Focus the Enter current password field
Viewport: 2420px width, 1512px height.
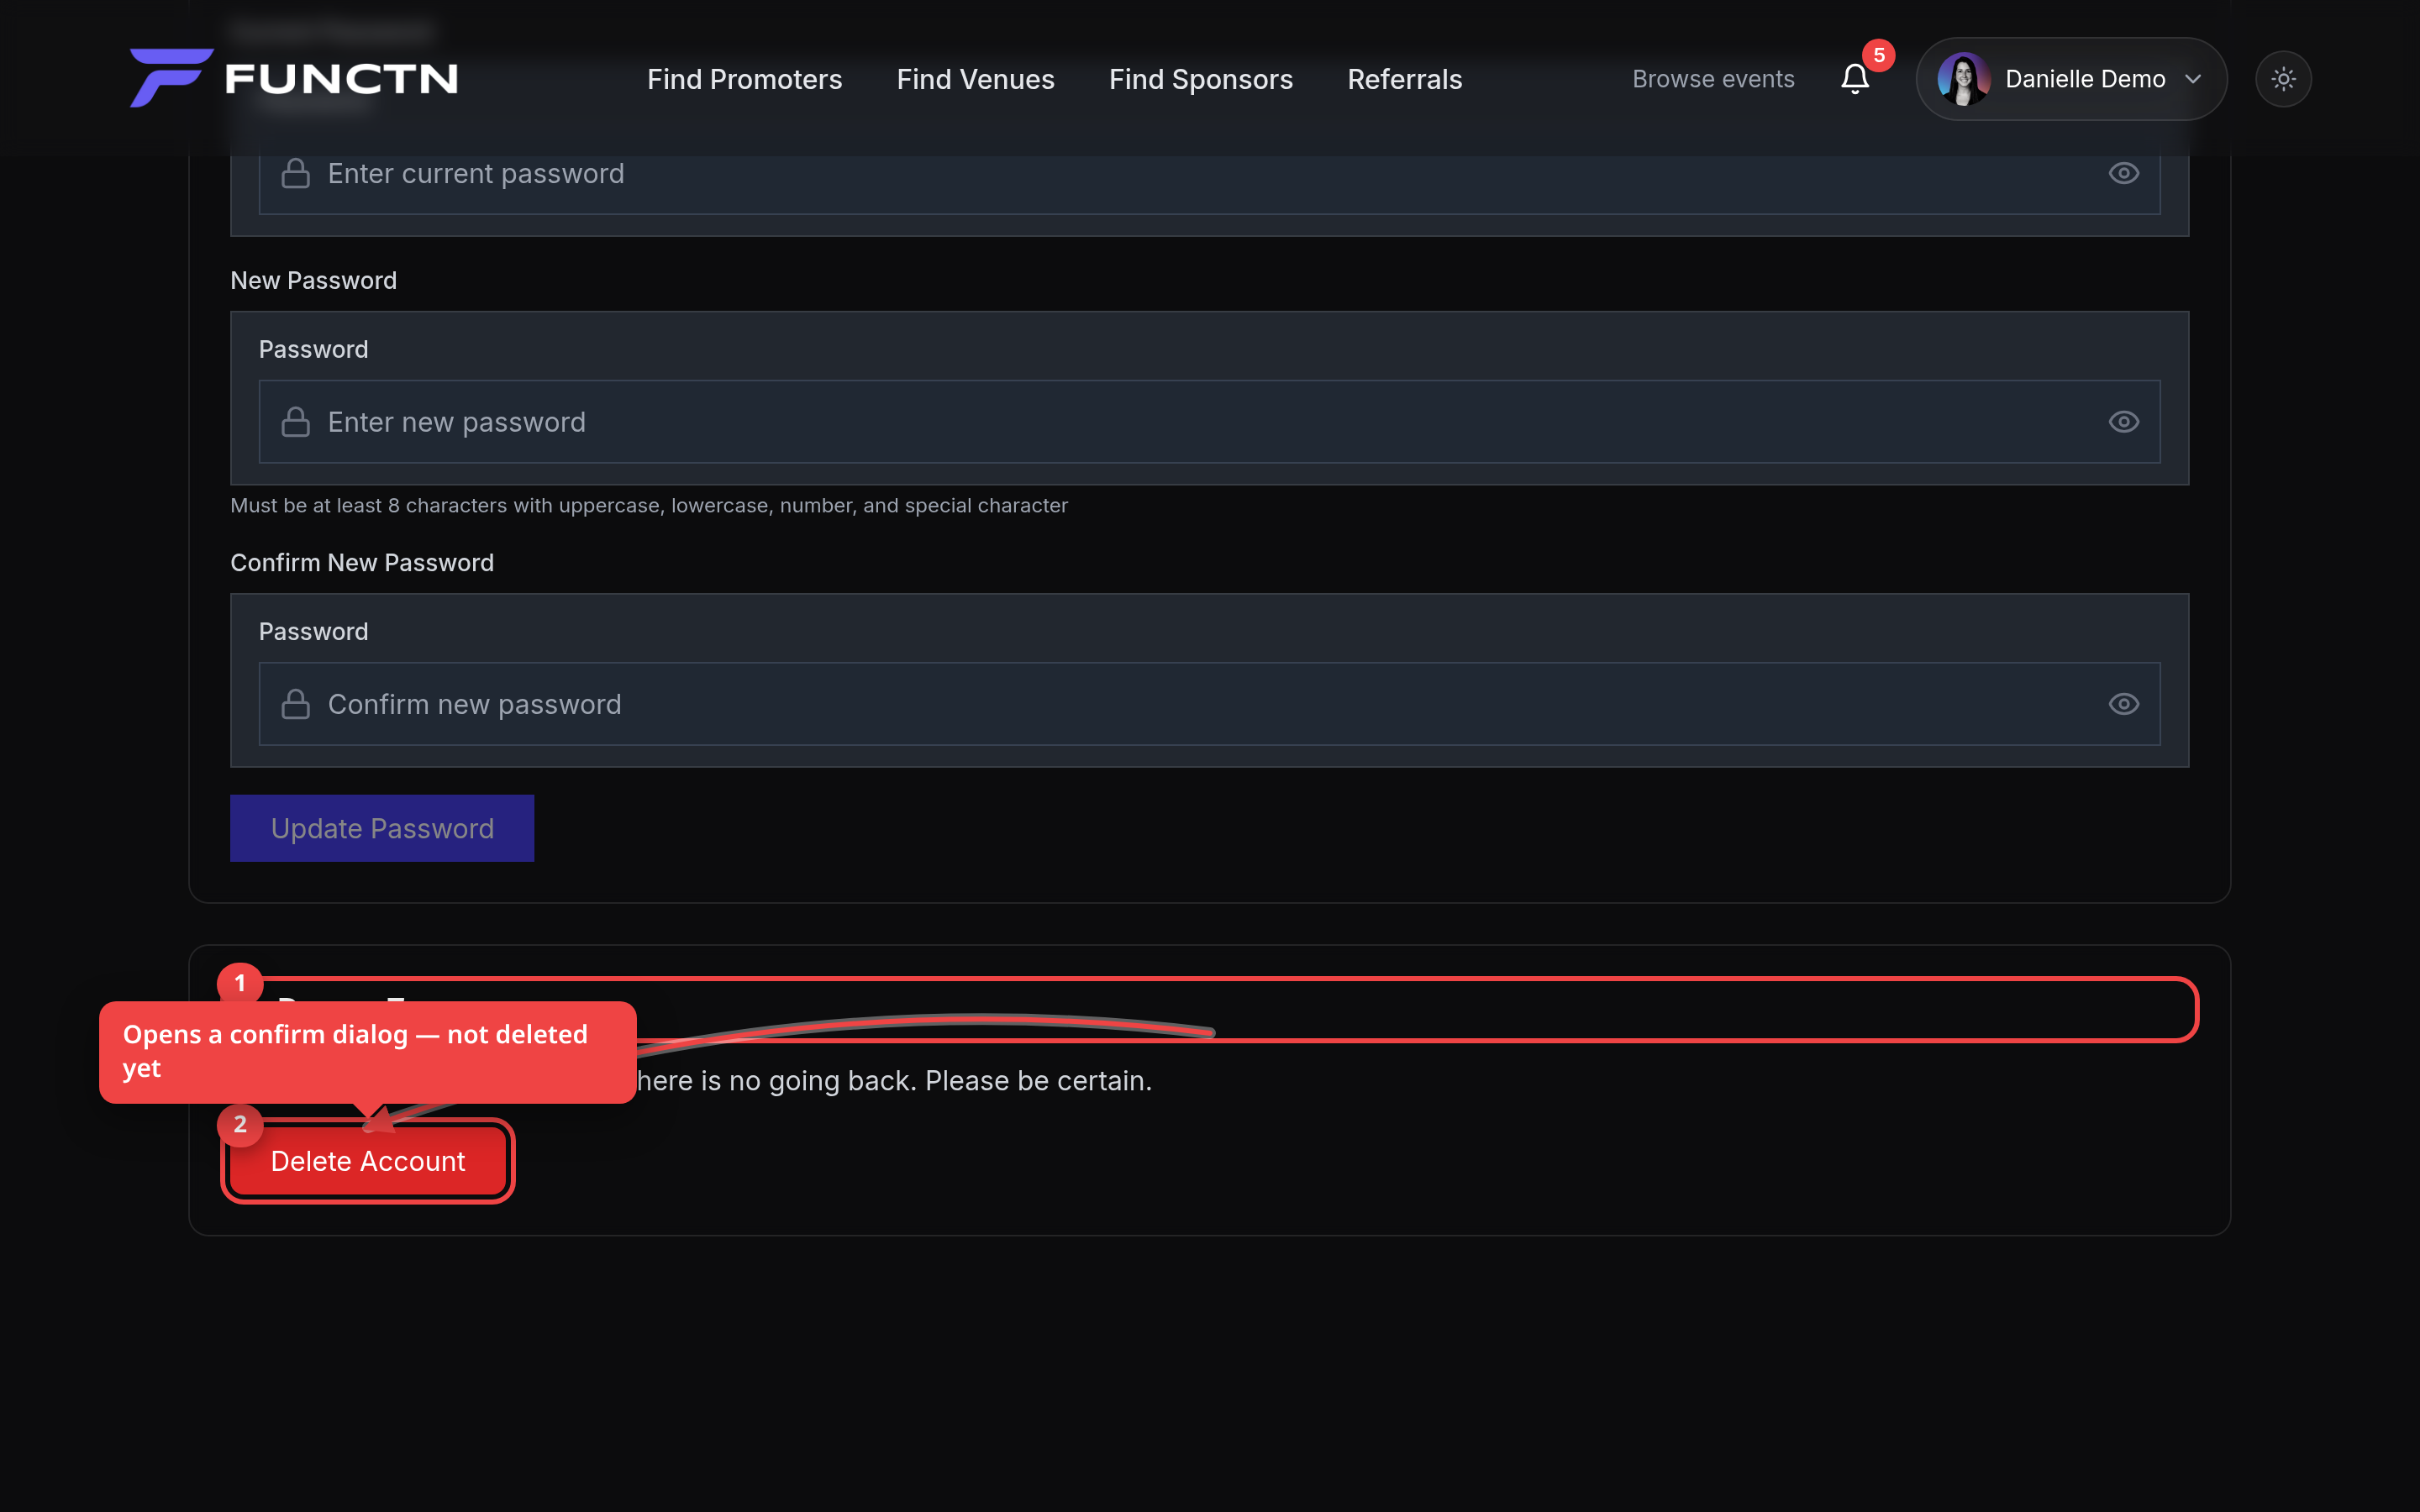click(x=1209, y=173)
